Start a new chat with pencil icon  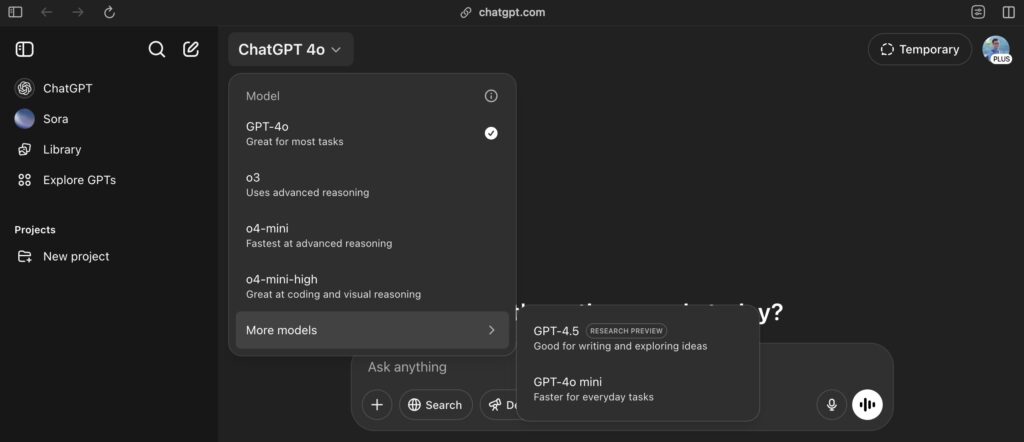pos(191,50)
